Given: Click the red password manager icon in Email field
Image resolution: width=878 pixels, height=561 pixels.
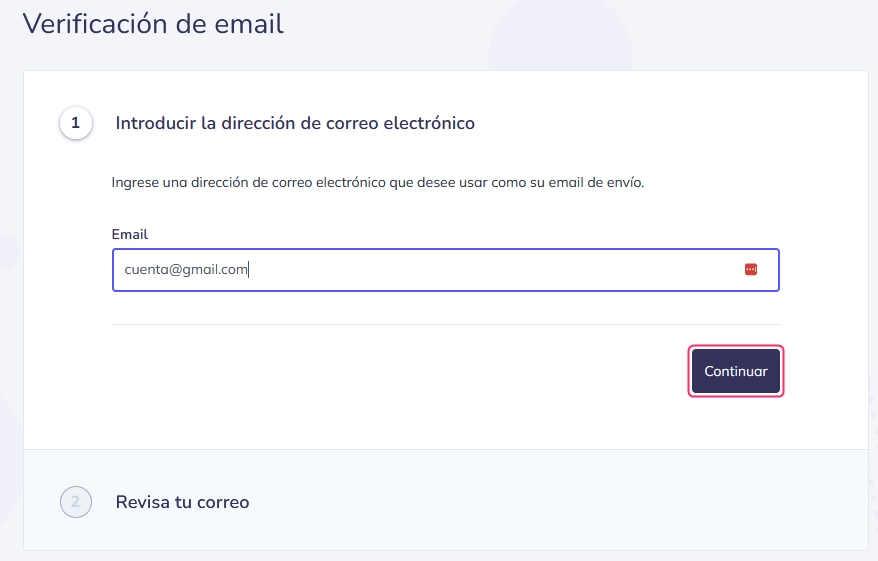Looking at the screenshot, I should [x=751, y=269].
